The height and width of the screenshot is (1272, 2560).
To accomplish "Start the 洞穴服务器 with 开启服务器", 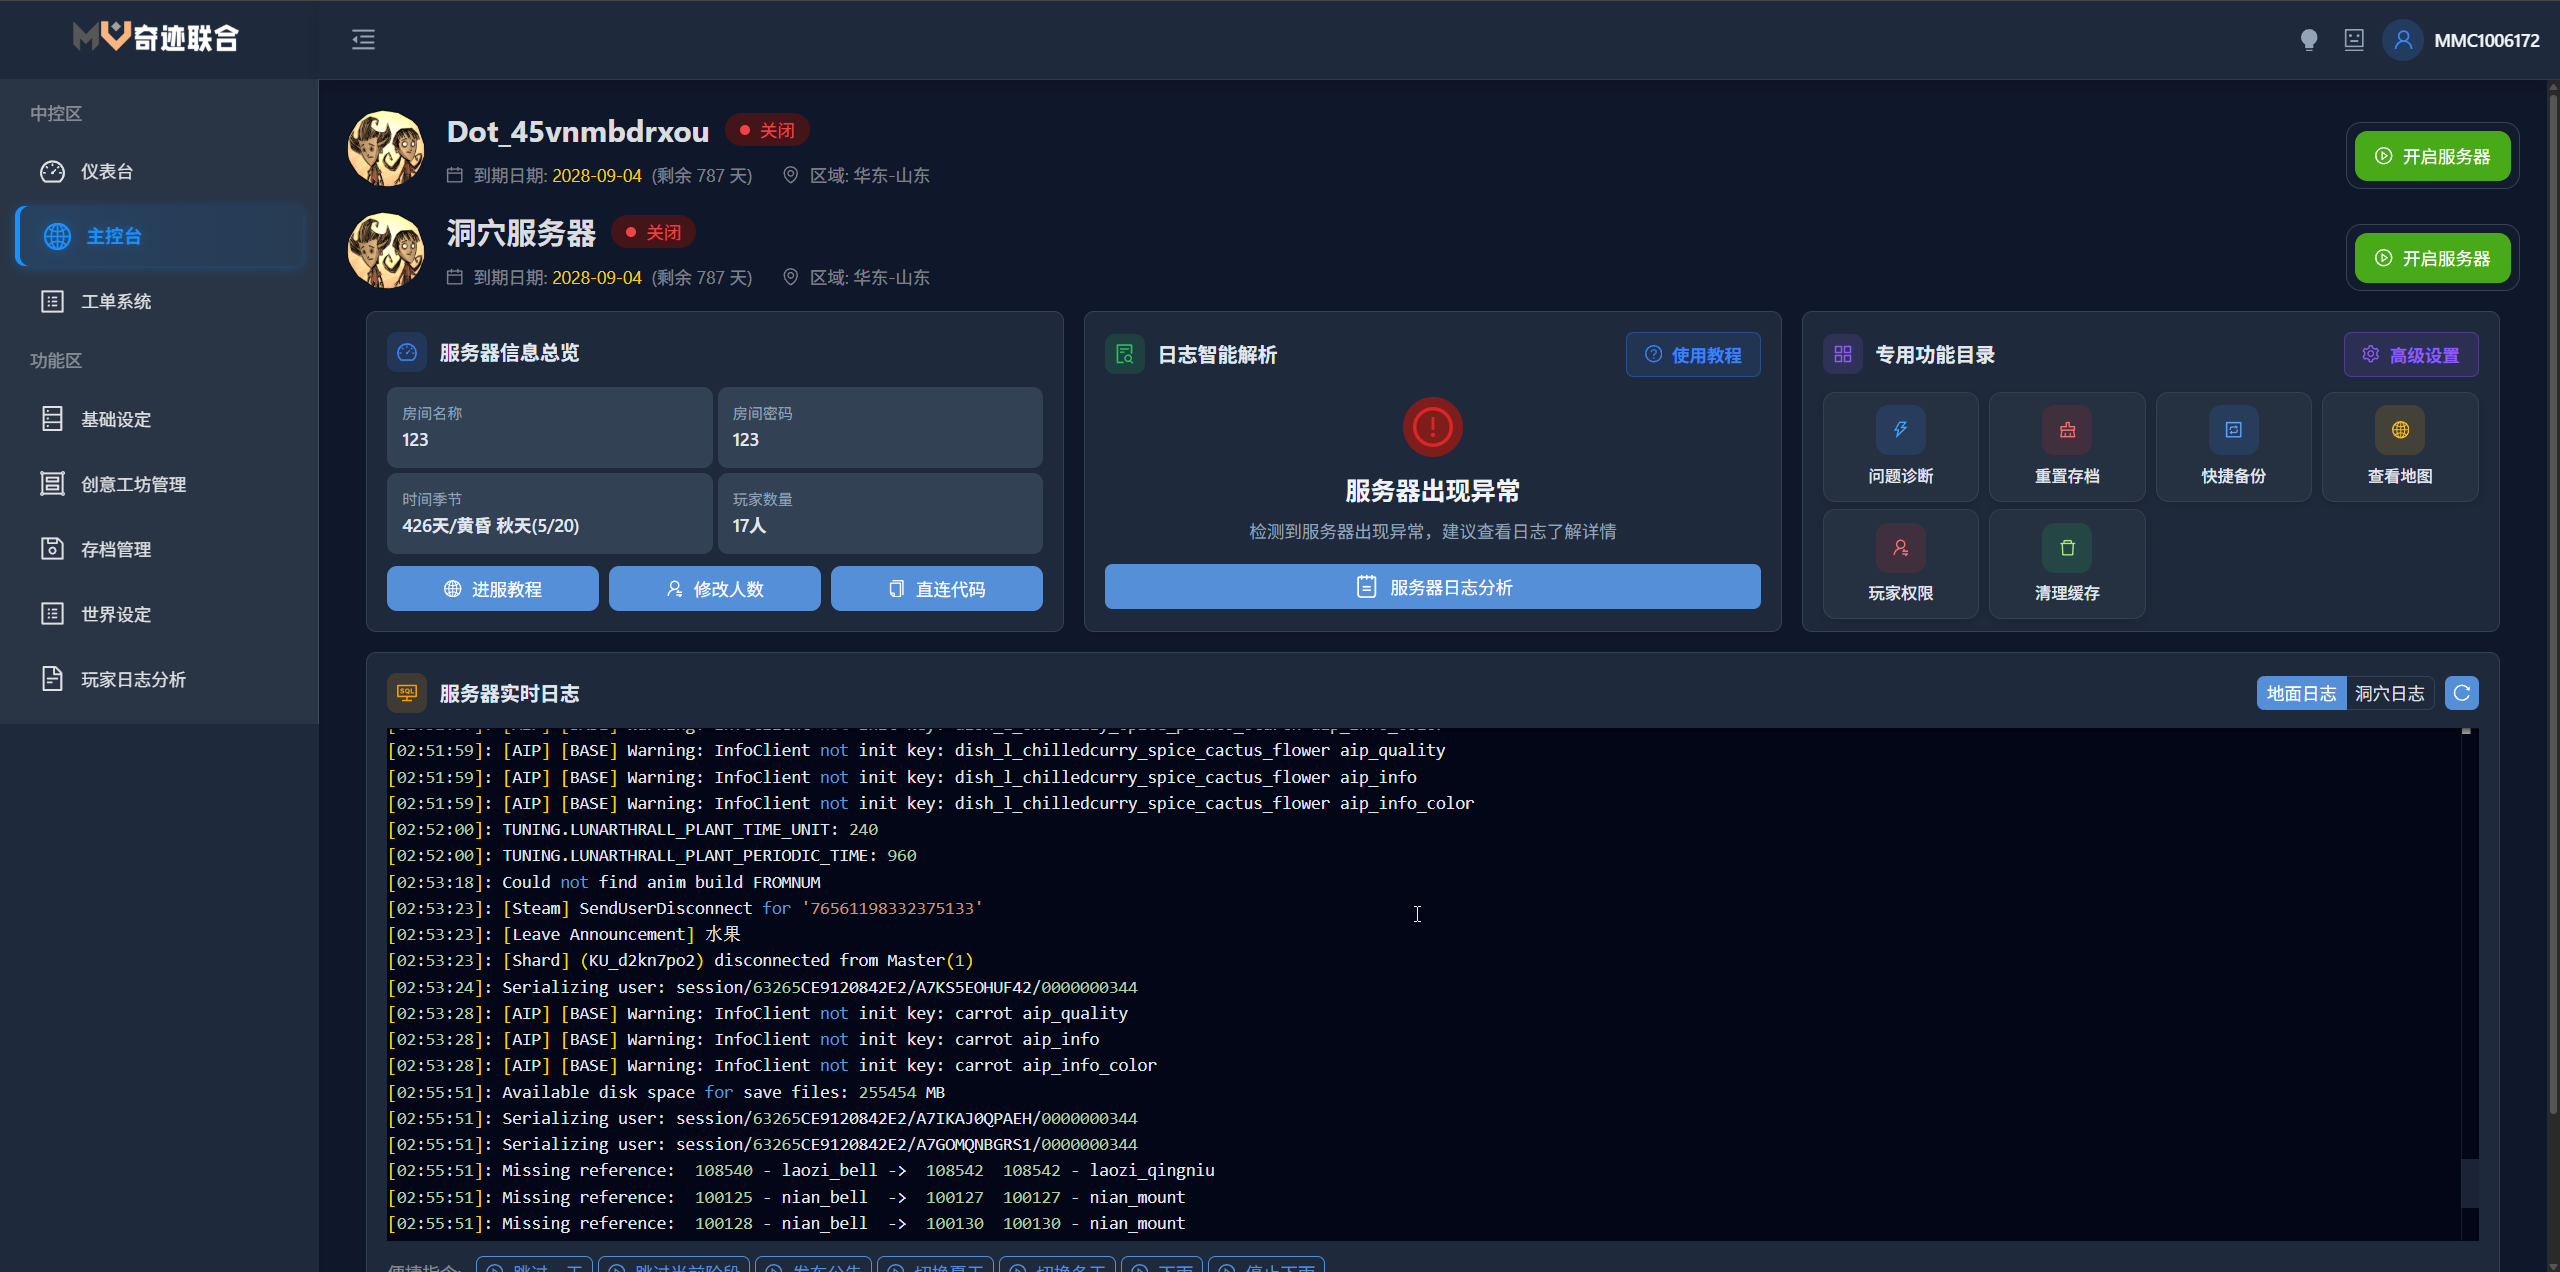I will [x=2432, y=258].
